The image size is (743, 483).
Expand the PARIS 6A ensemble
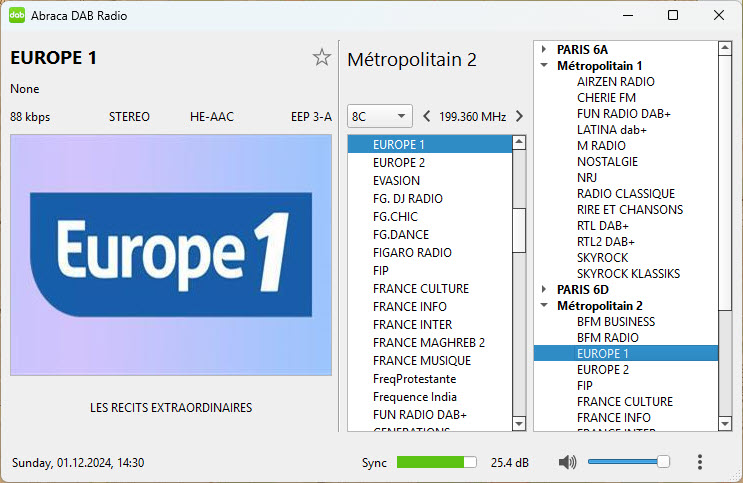544,49
